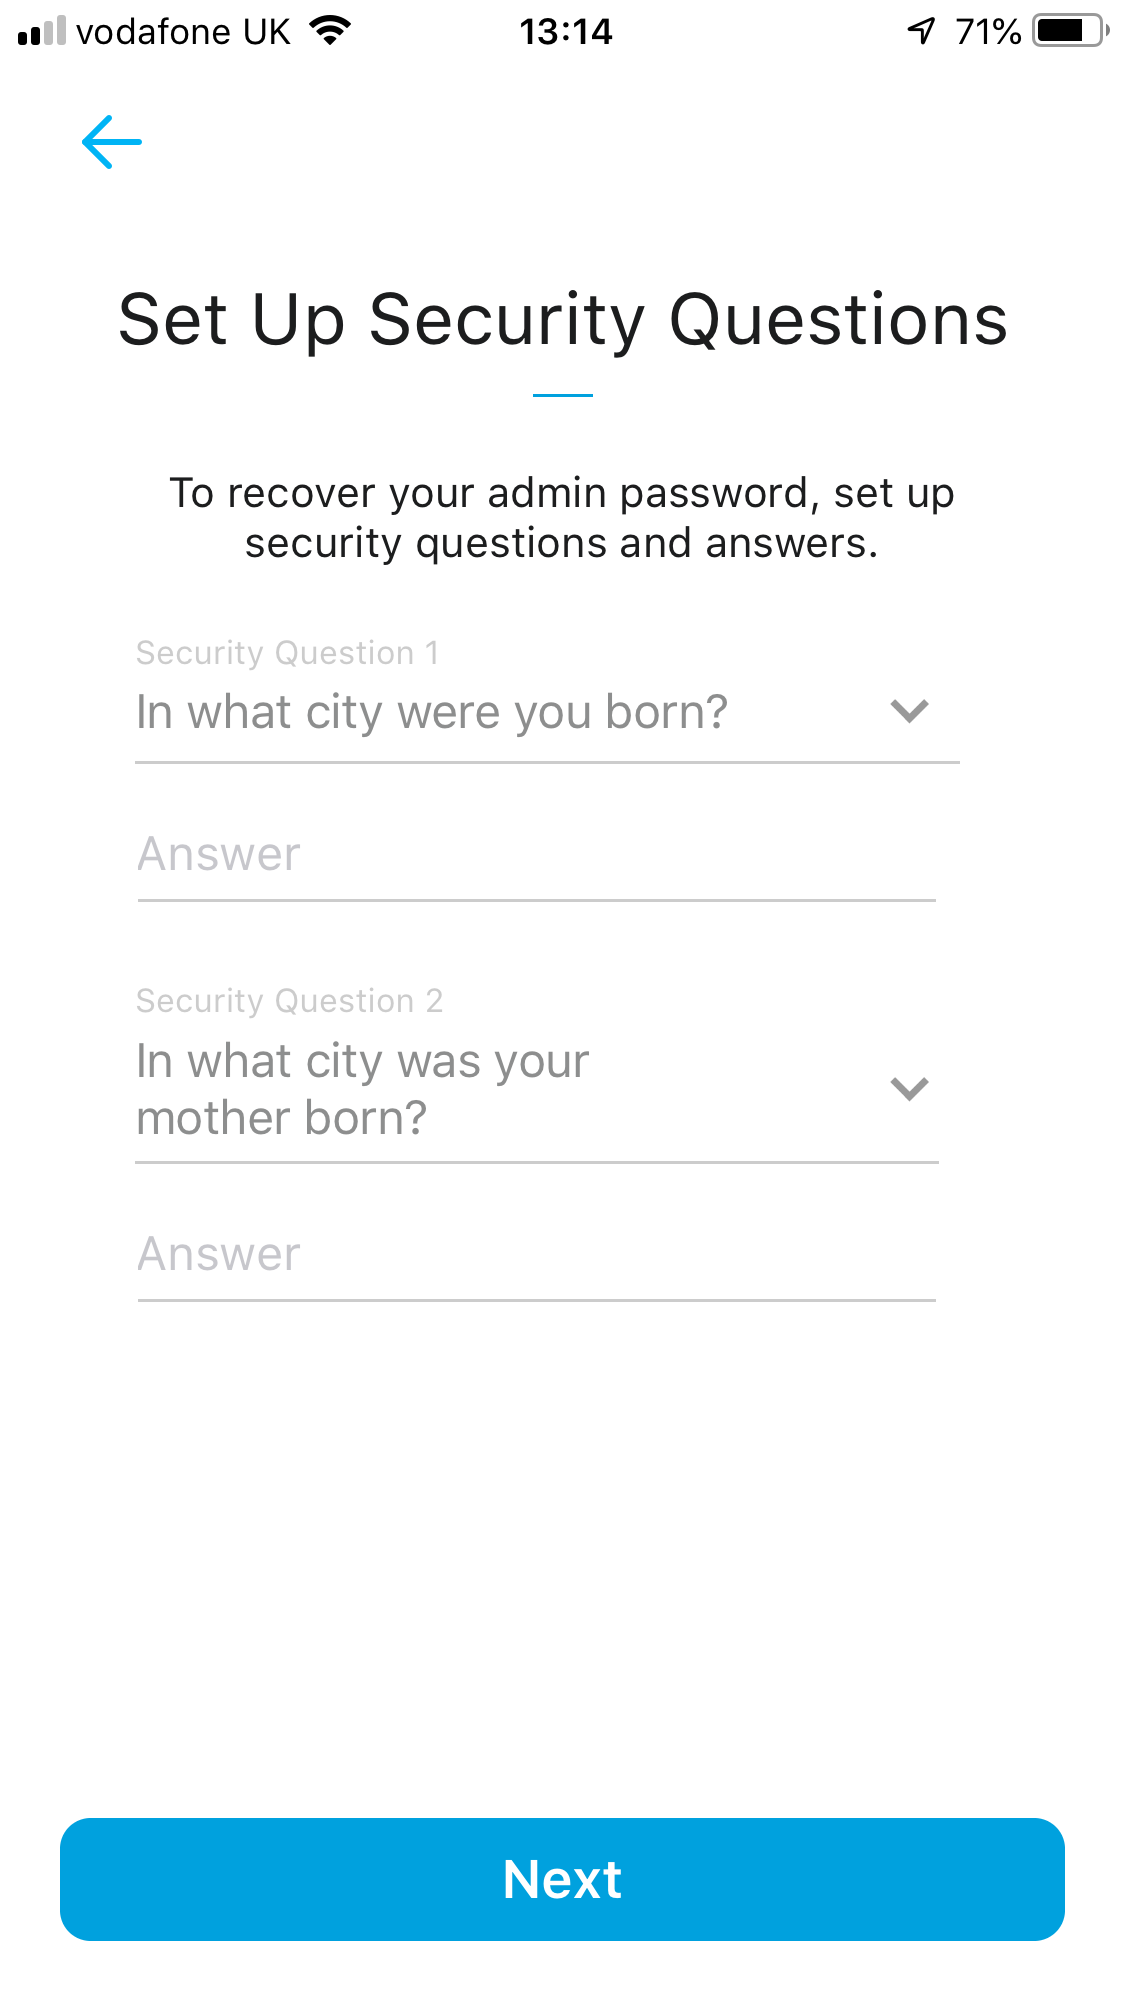This screenshot has height=2001, width=1125.
Task: Tap the vodafone UK carrier label
Action: click(x=183, y=32)
